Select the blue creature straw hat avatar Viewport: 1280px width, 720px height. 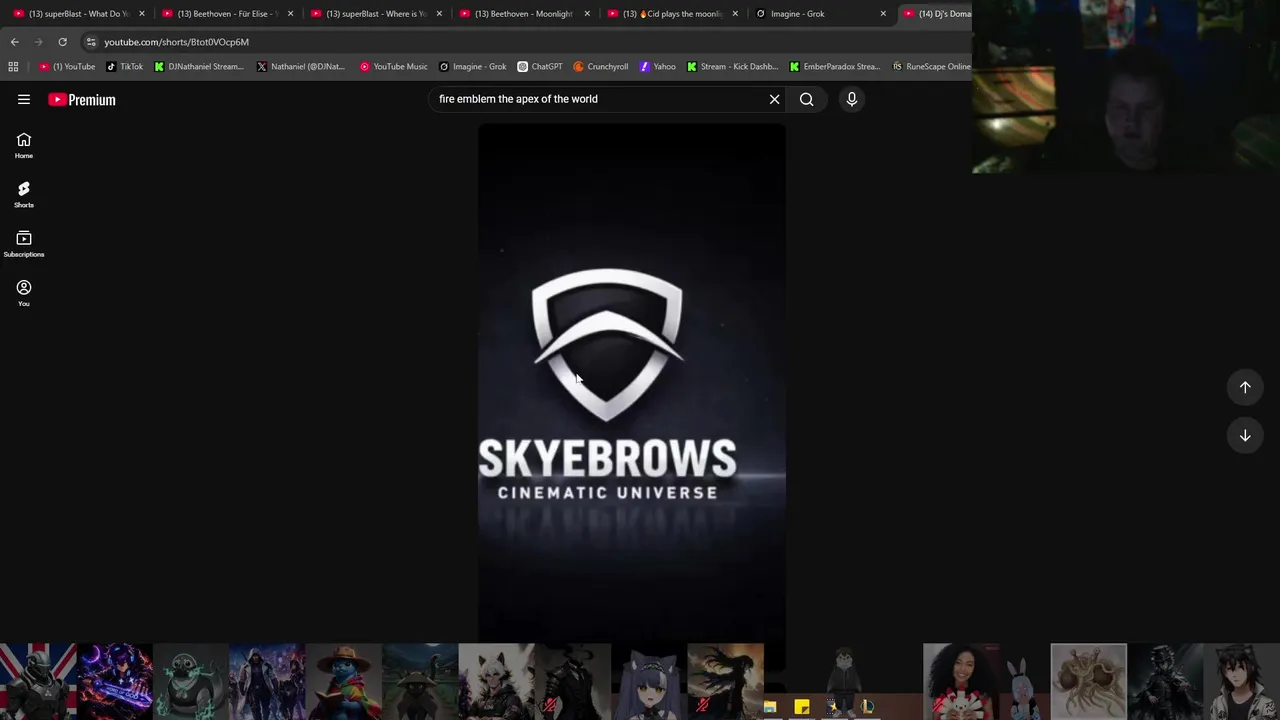[343, 681]
